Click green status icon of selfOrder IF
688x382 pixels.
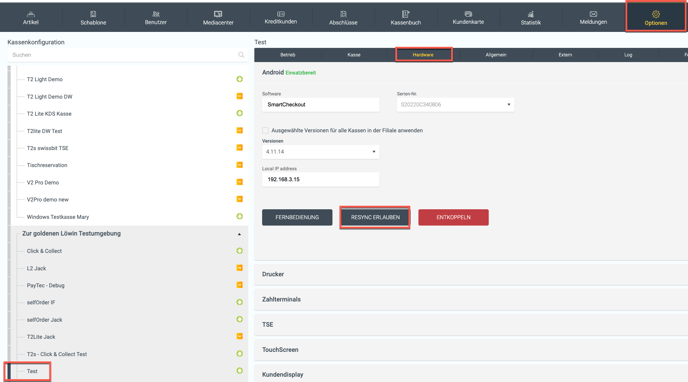pos(240,302)
